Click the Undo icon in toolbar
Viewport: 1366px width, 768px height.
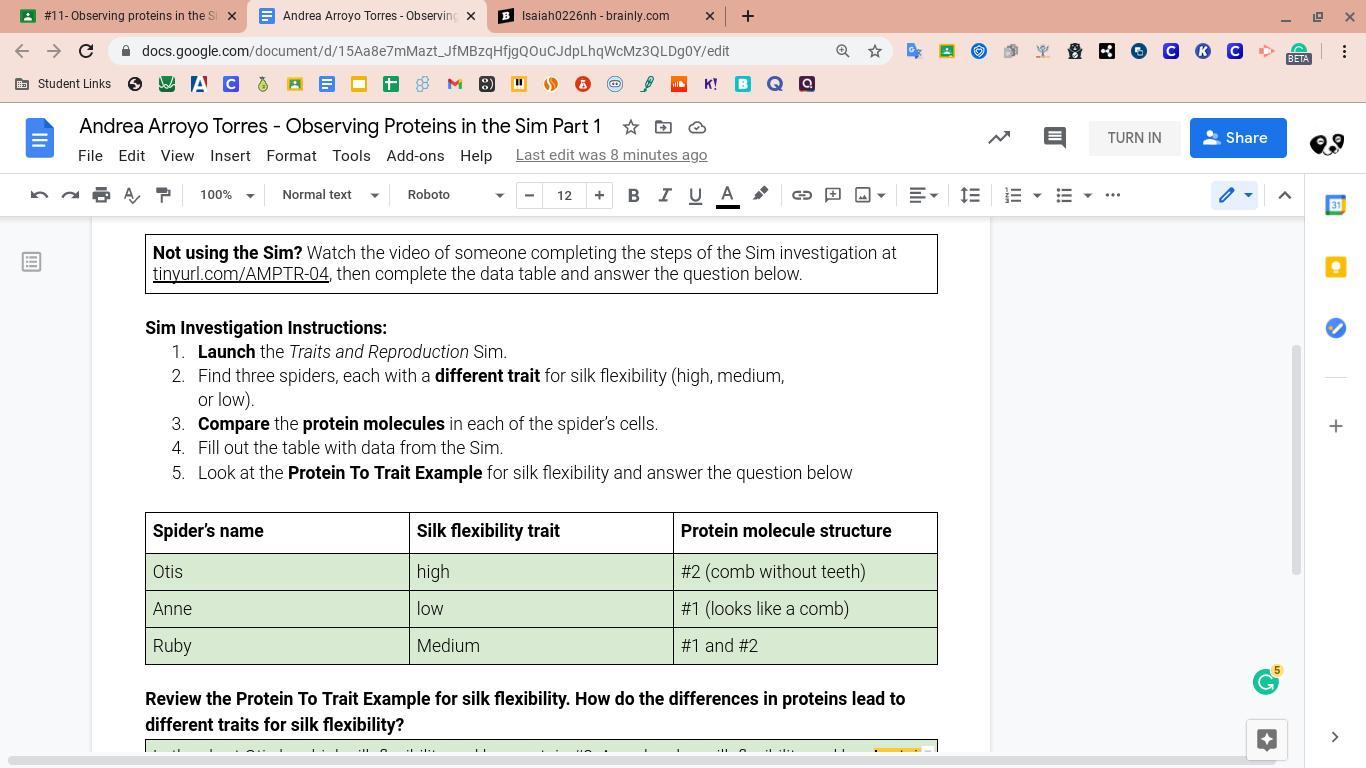(39, 195)
